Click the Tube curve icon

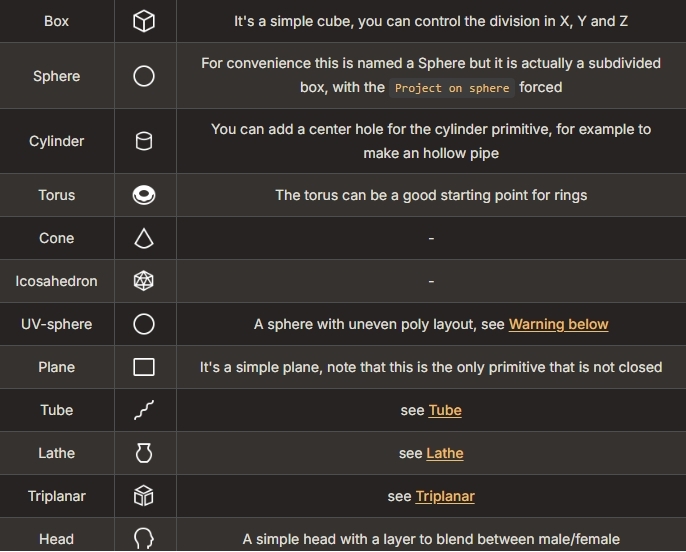click(144, 410)
